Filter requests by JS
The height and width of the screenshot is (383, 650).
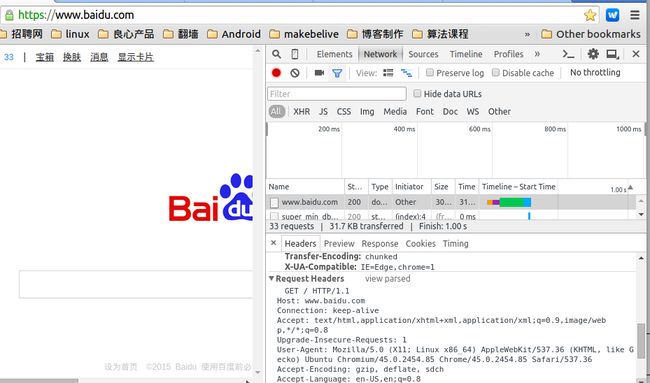(x=323, y=112)
